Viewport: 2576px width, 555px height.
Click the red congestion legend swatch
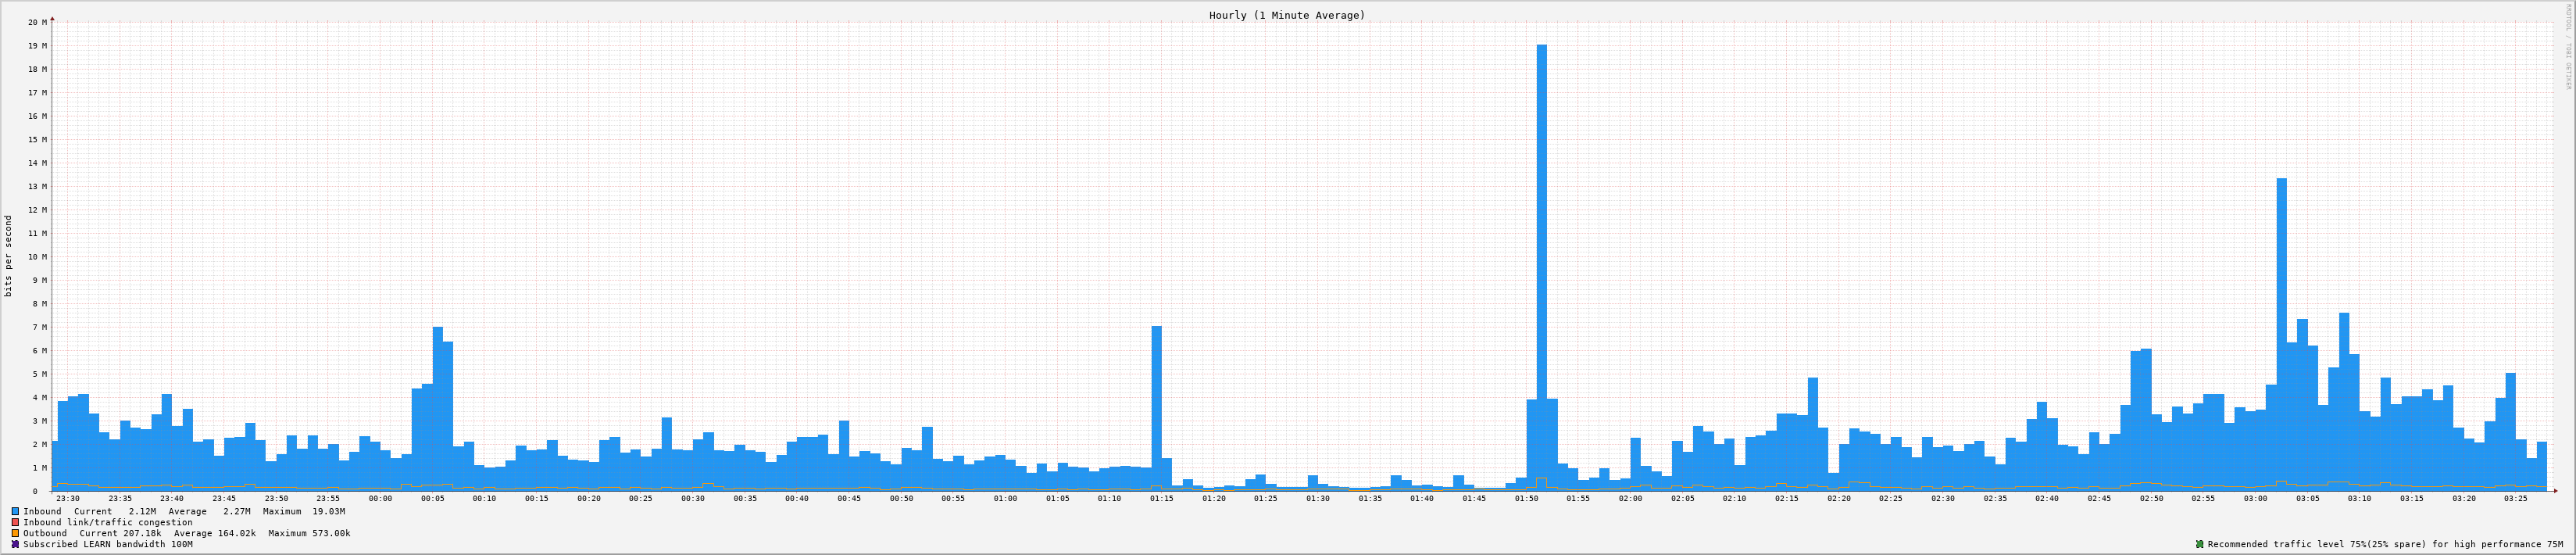15,522
